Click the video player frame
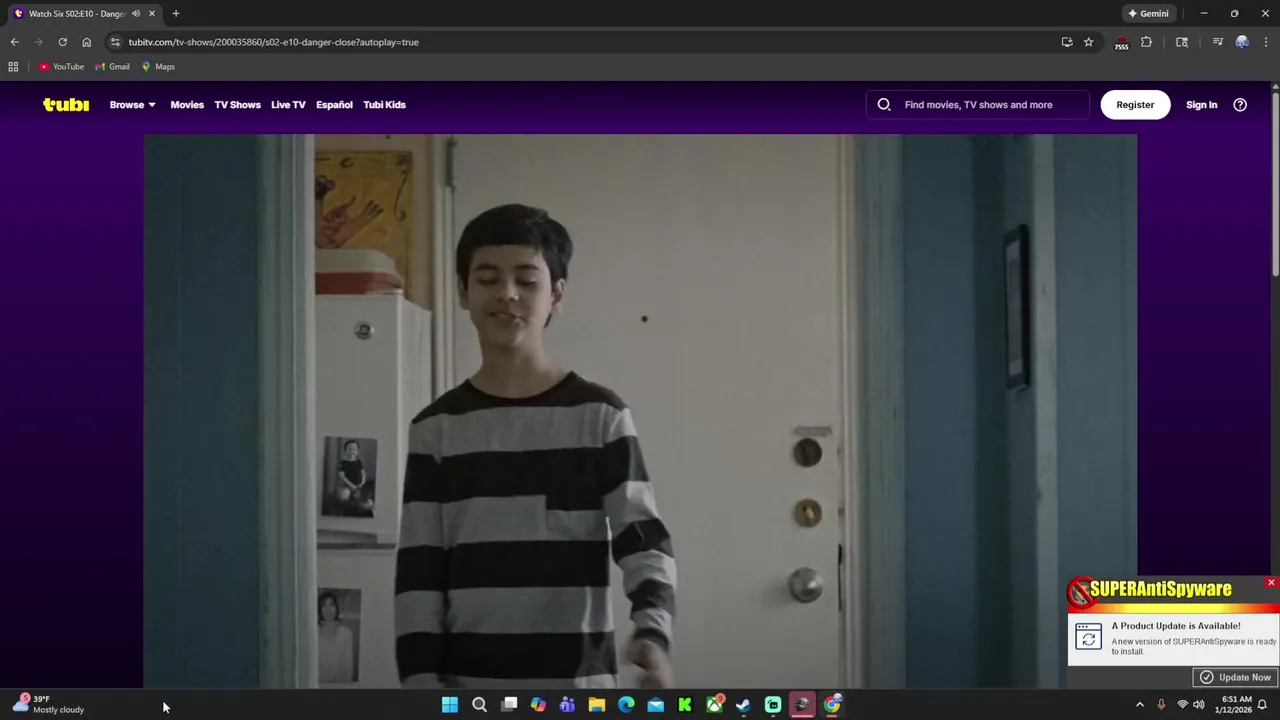The height and width of the screenshot is (720, 1280). coord(640,411)
